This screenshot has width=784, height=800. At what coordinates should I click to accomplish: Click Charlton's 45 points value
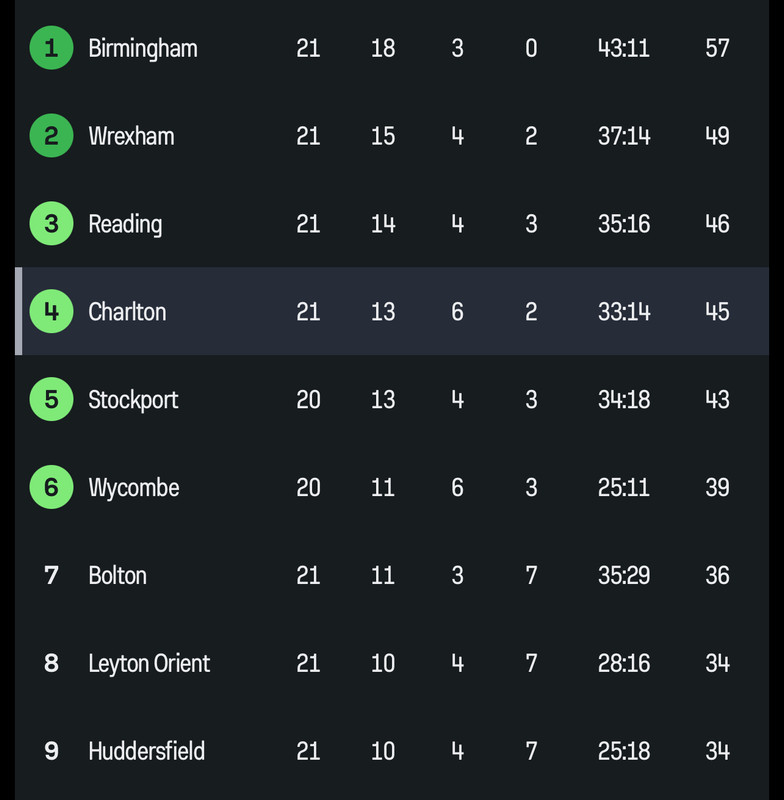tap(717, 312)
